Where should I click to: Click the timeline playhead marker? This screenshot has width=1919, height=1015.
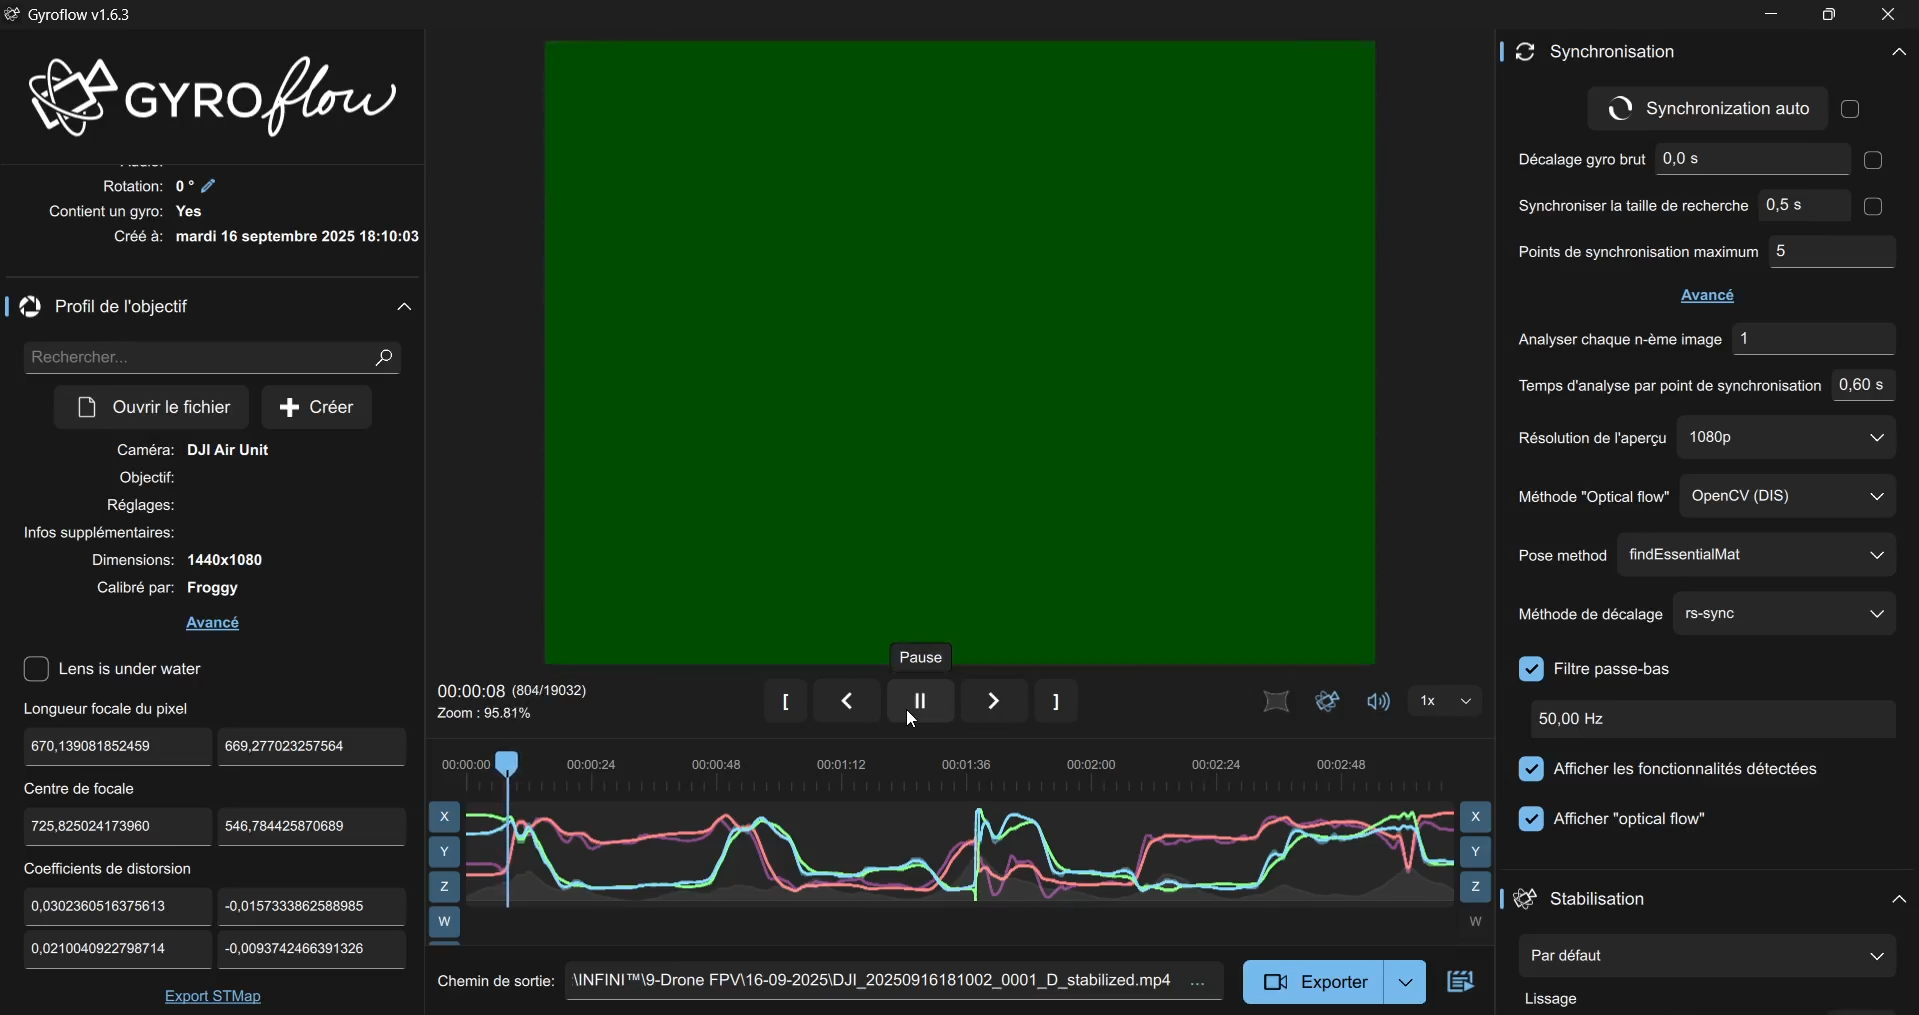point(508,764)
